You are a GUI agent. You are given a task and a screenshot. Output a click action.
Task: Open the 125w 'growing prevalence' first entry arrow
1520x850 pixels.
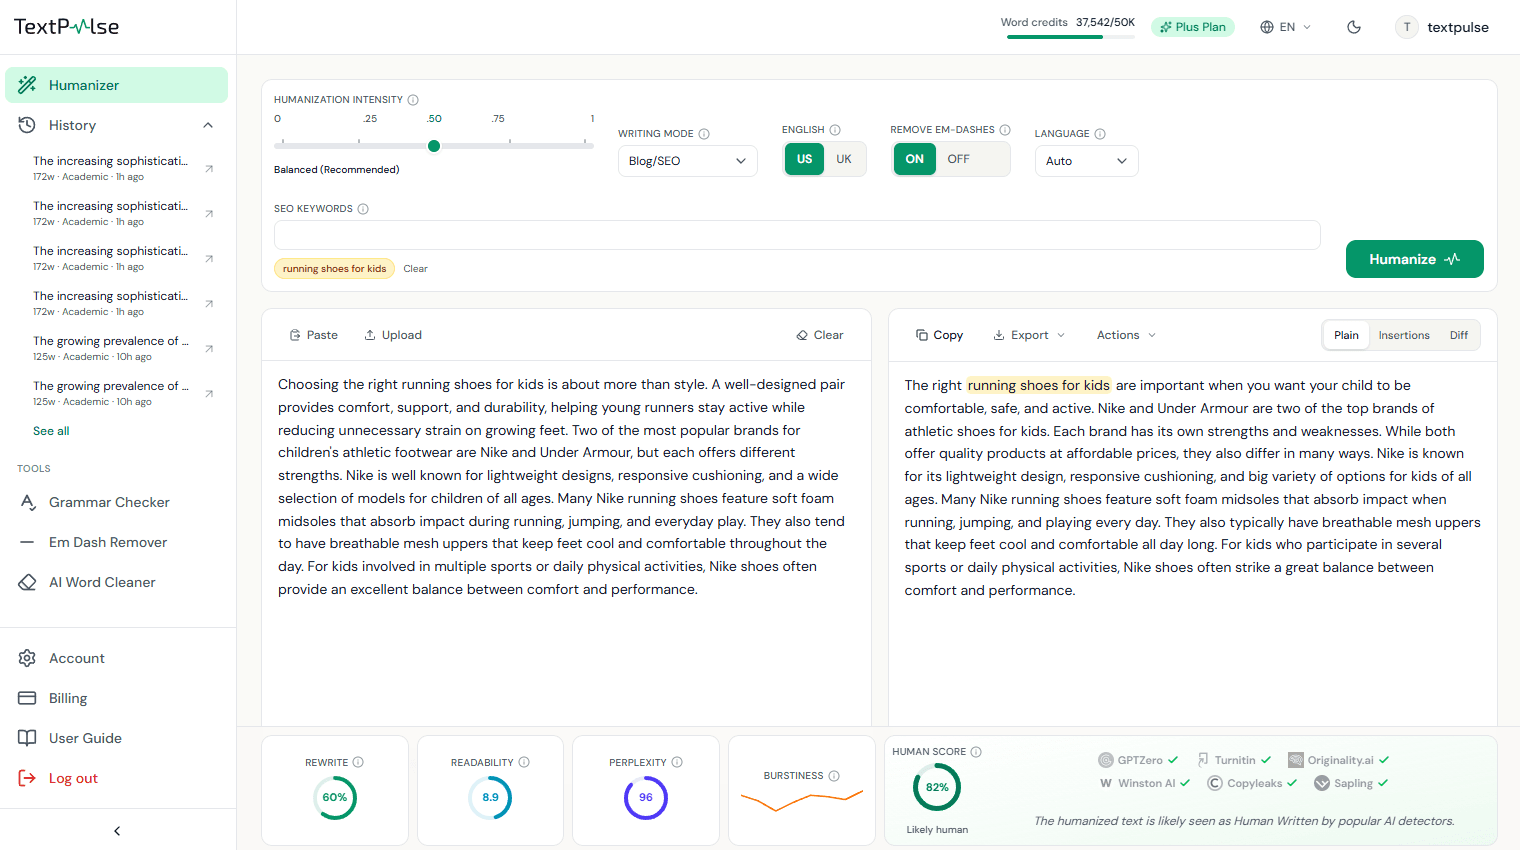(x=209, y=348)
